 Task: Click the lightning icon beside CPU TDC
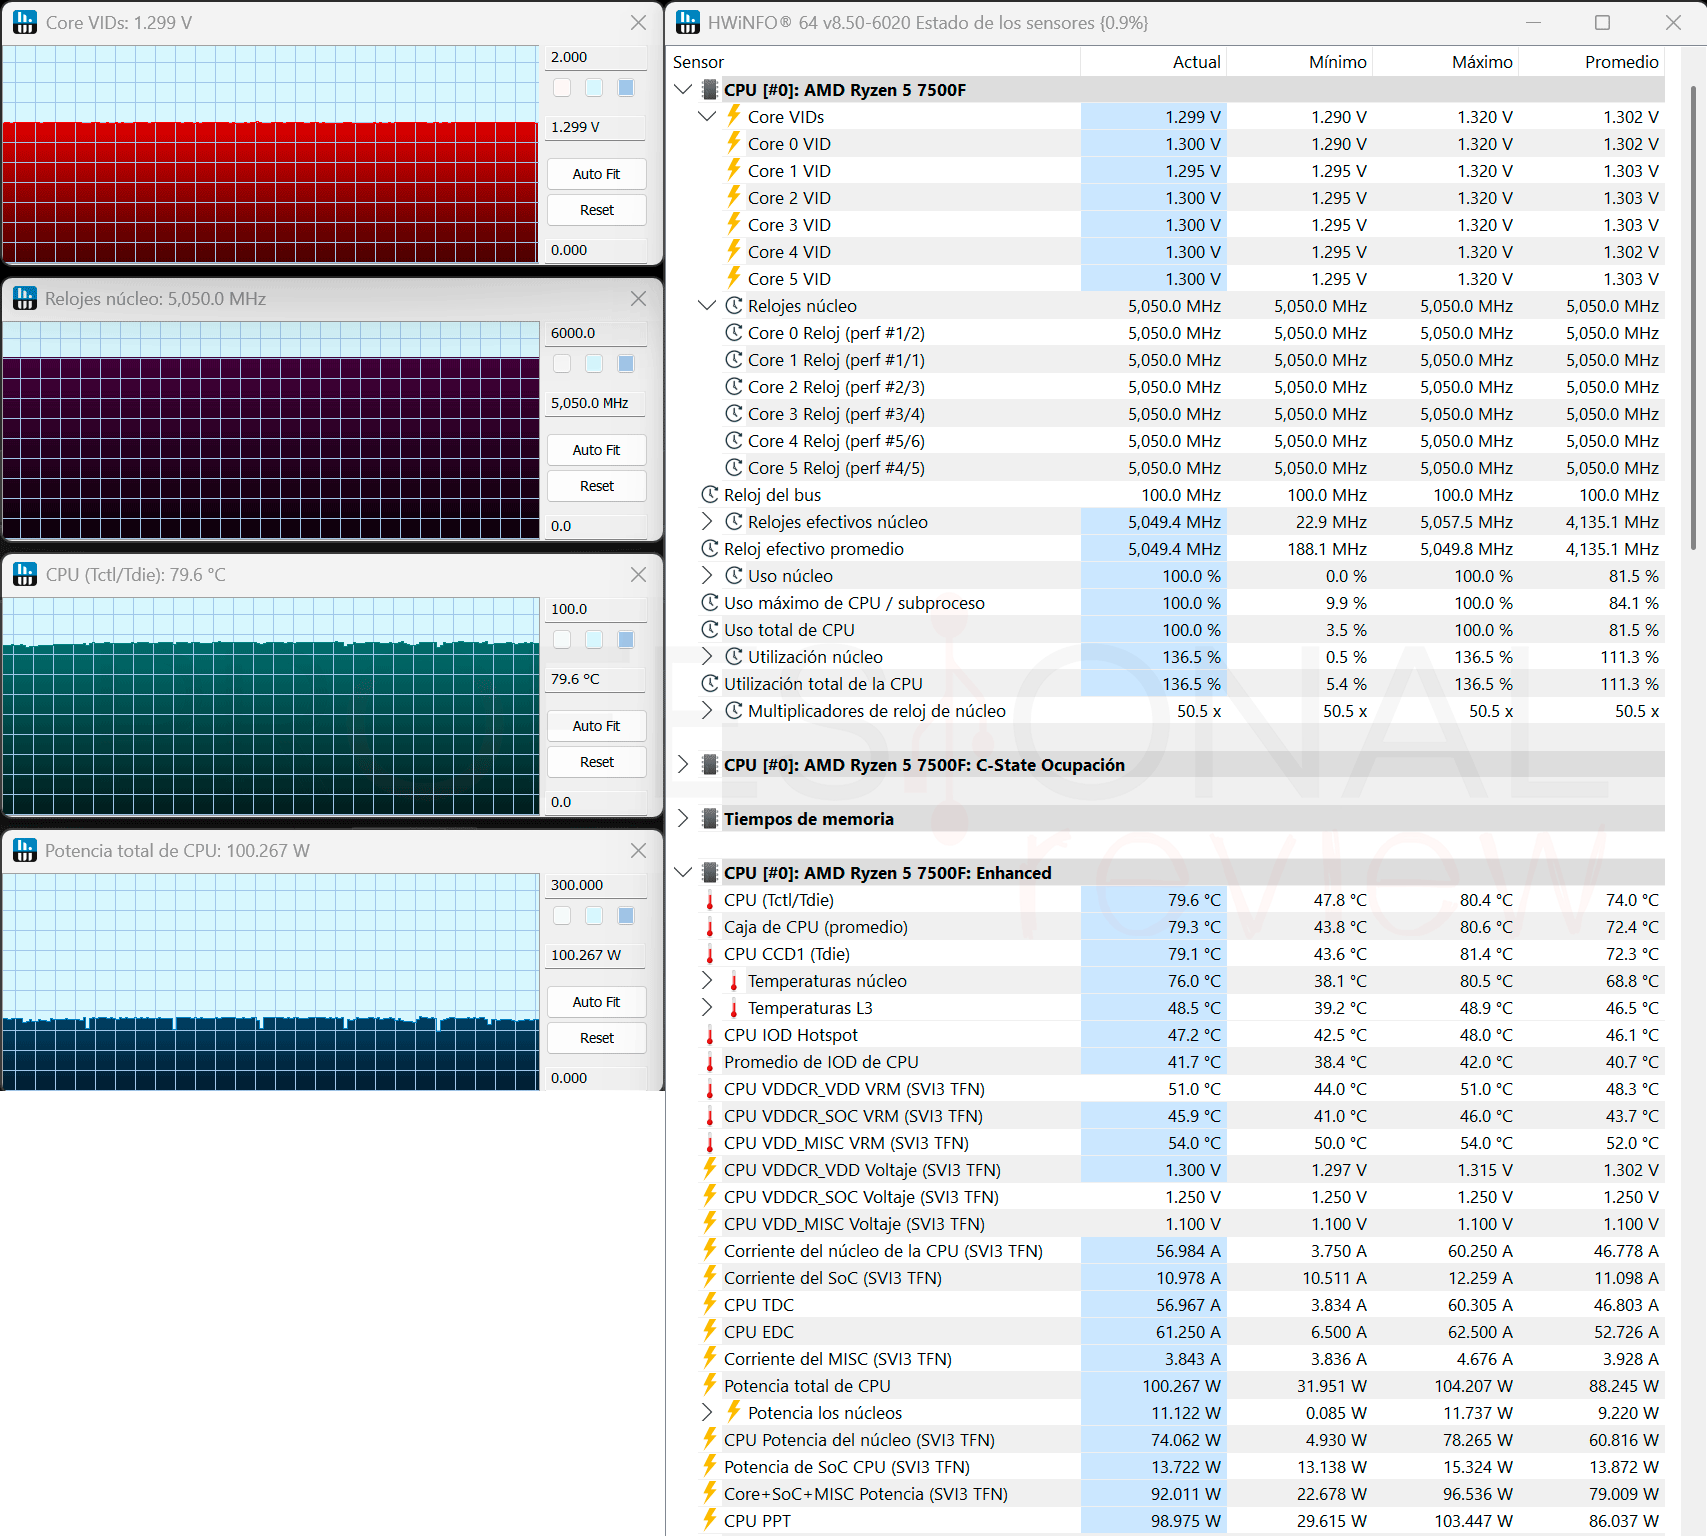710,1304
